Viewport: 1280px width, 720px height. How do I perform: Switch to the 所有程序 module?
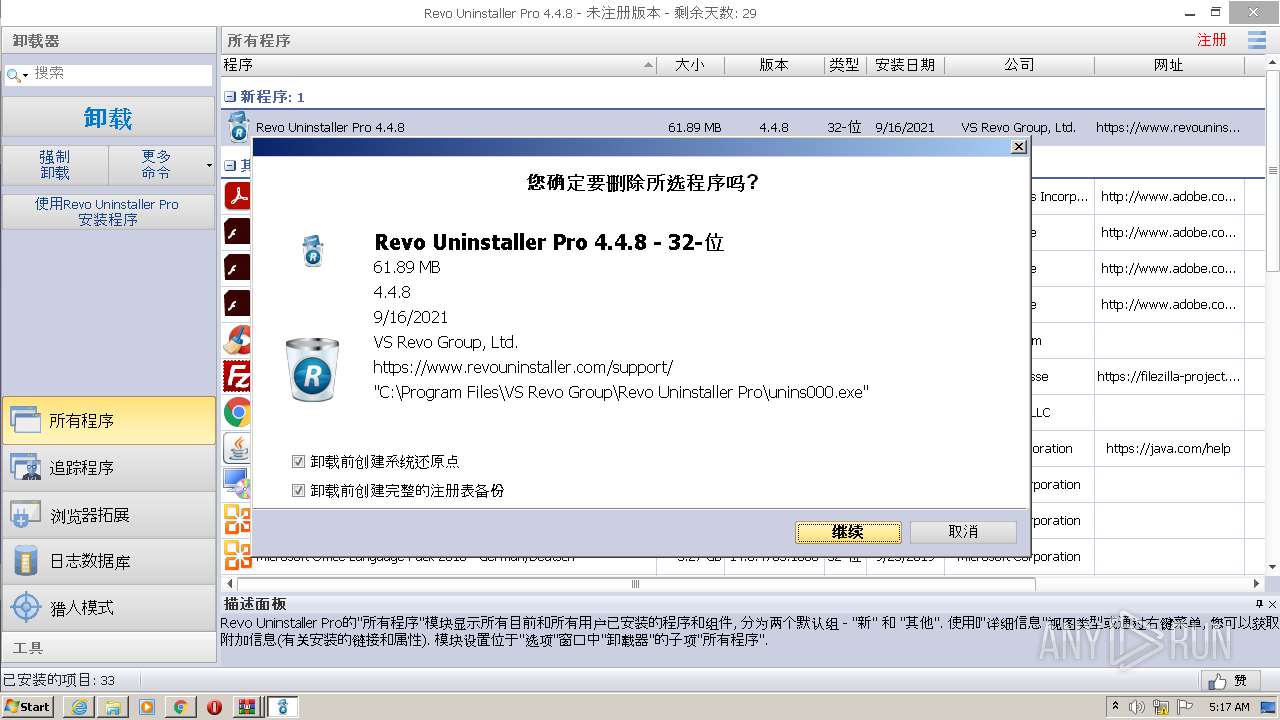[108, 421]
